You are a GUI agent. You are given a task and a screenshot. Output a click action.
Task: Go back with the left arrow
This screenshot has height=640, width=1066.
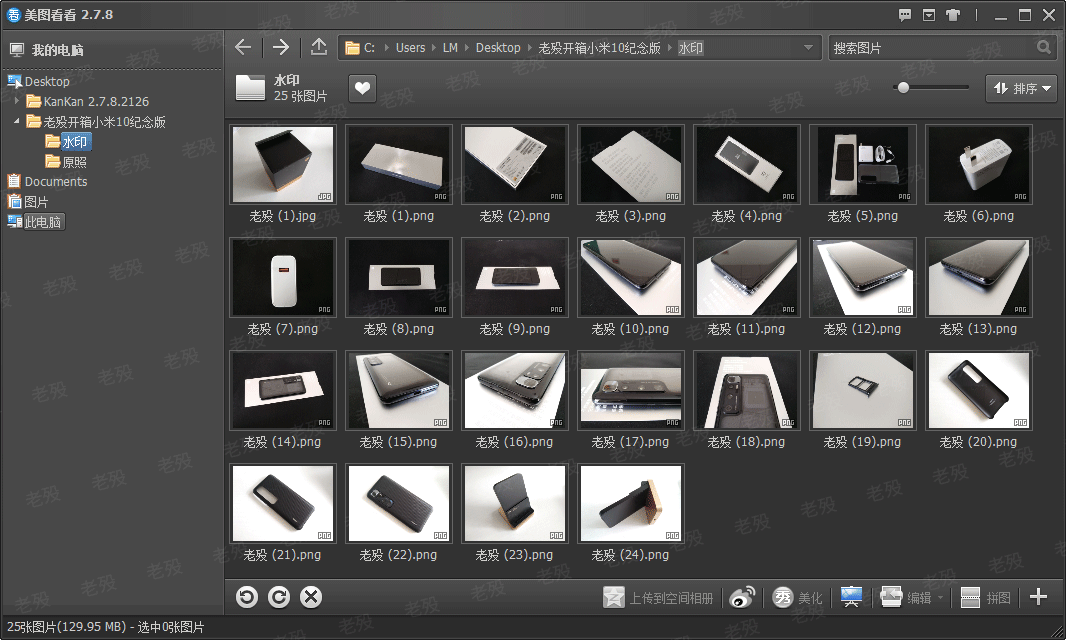[243, 48]
